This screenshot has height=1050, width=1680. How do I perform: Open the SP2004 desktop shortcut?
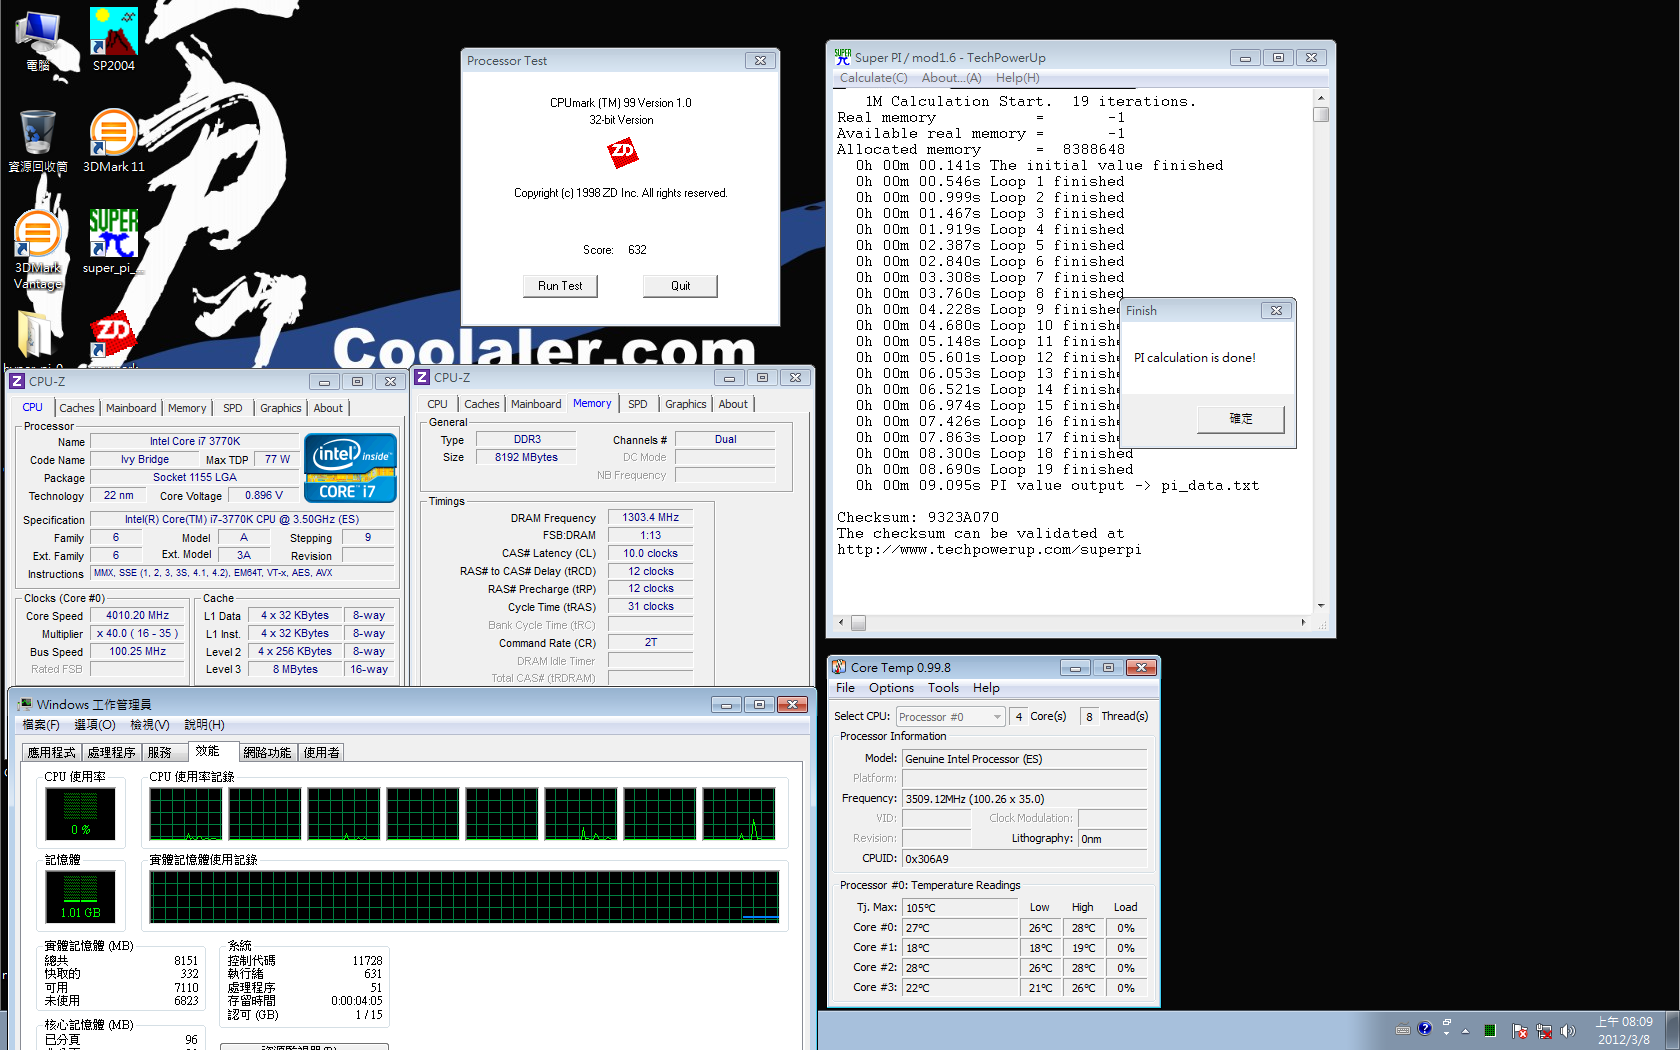tap(113, 39)
